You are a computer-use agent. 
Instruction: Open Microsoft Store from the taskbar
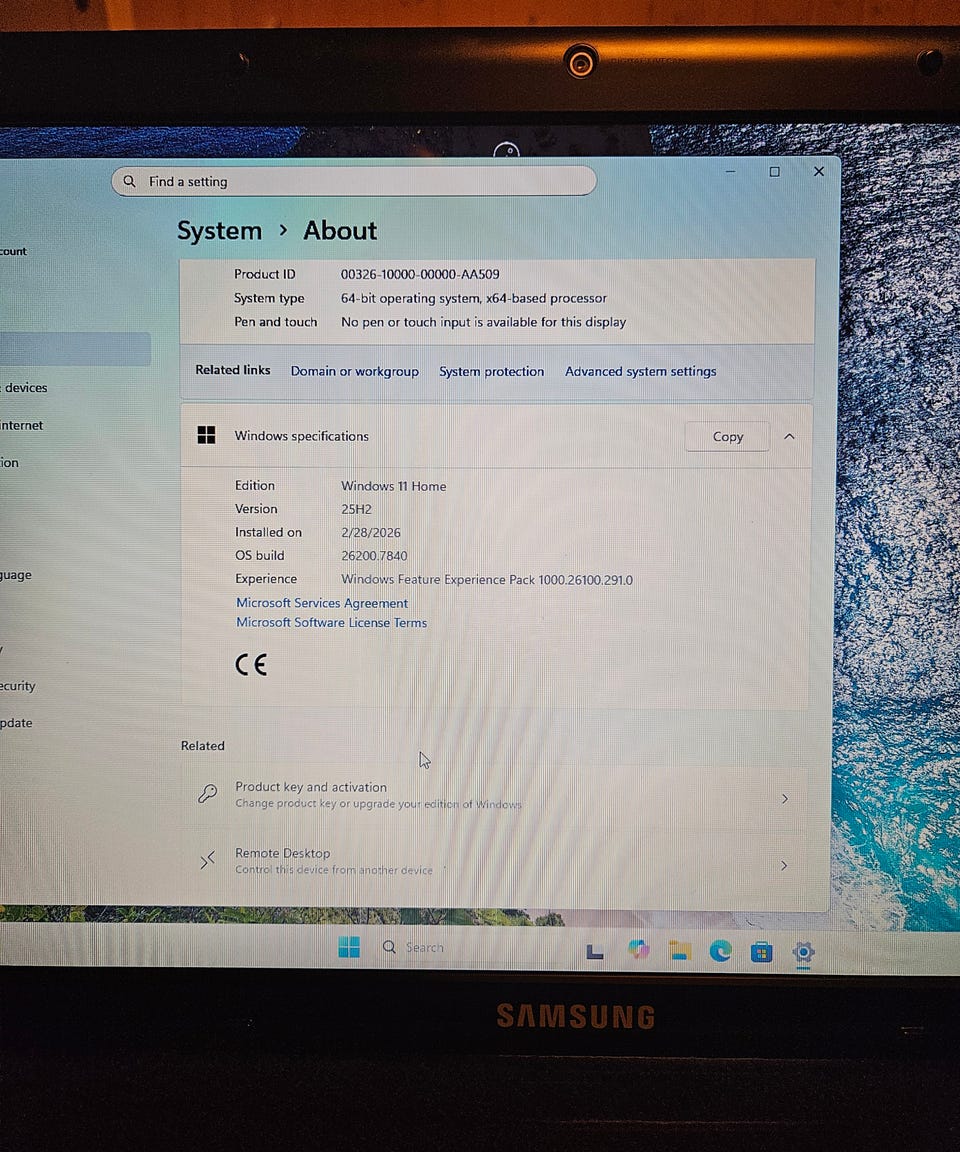(x=762, y=952)
